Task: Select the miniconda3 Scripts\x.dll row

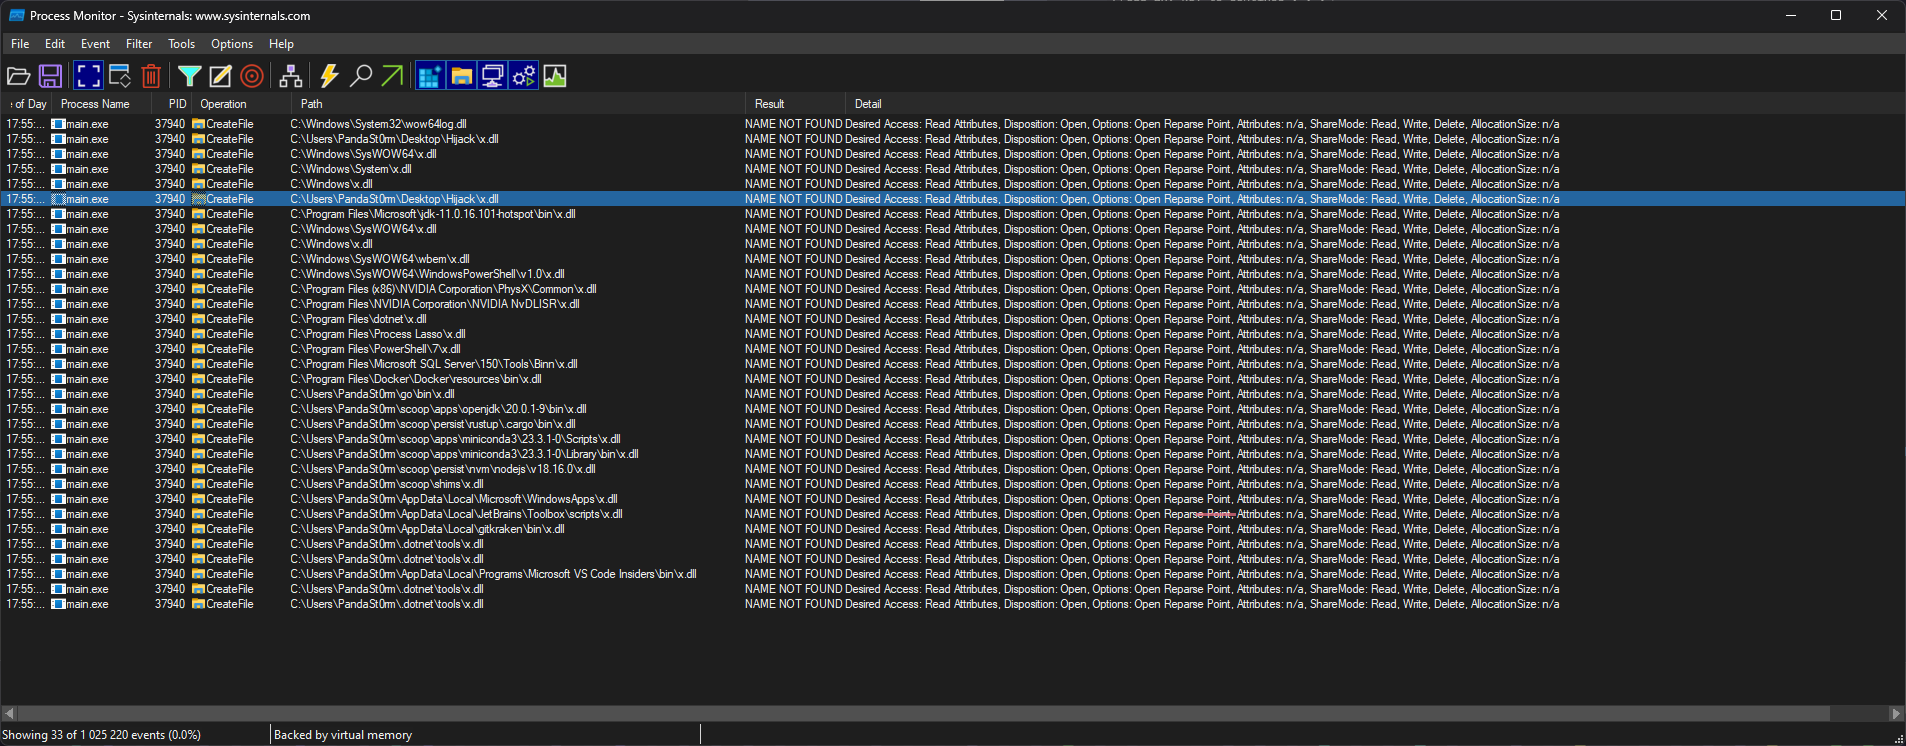Action: pos(952,439)
